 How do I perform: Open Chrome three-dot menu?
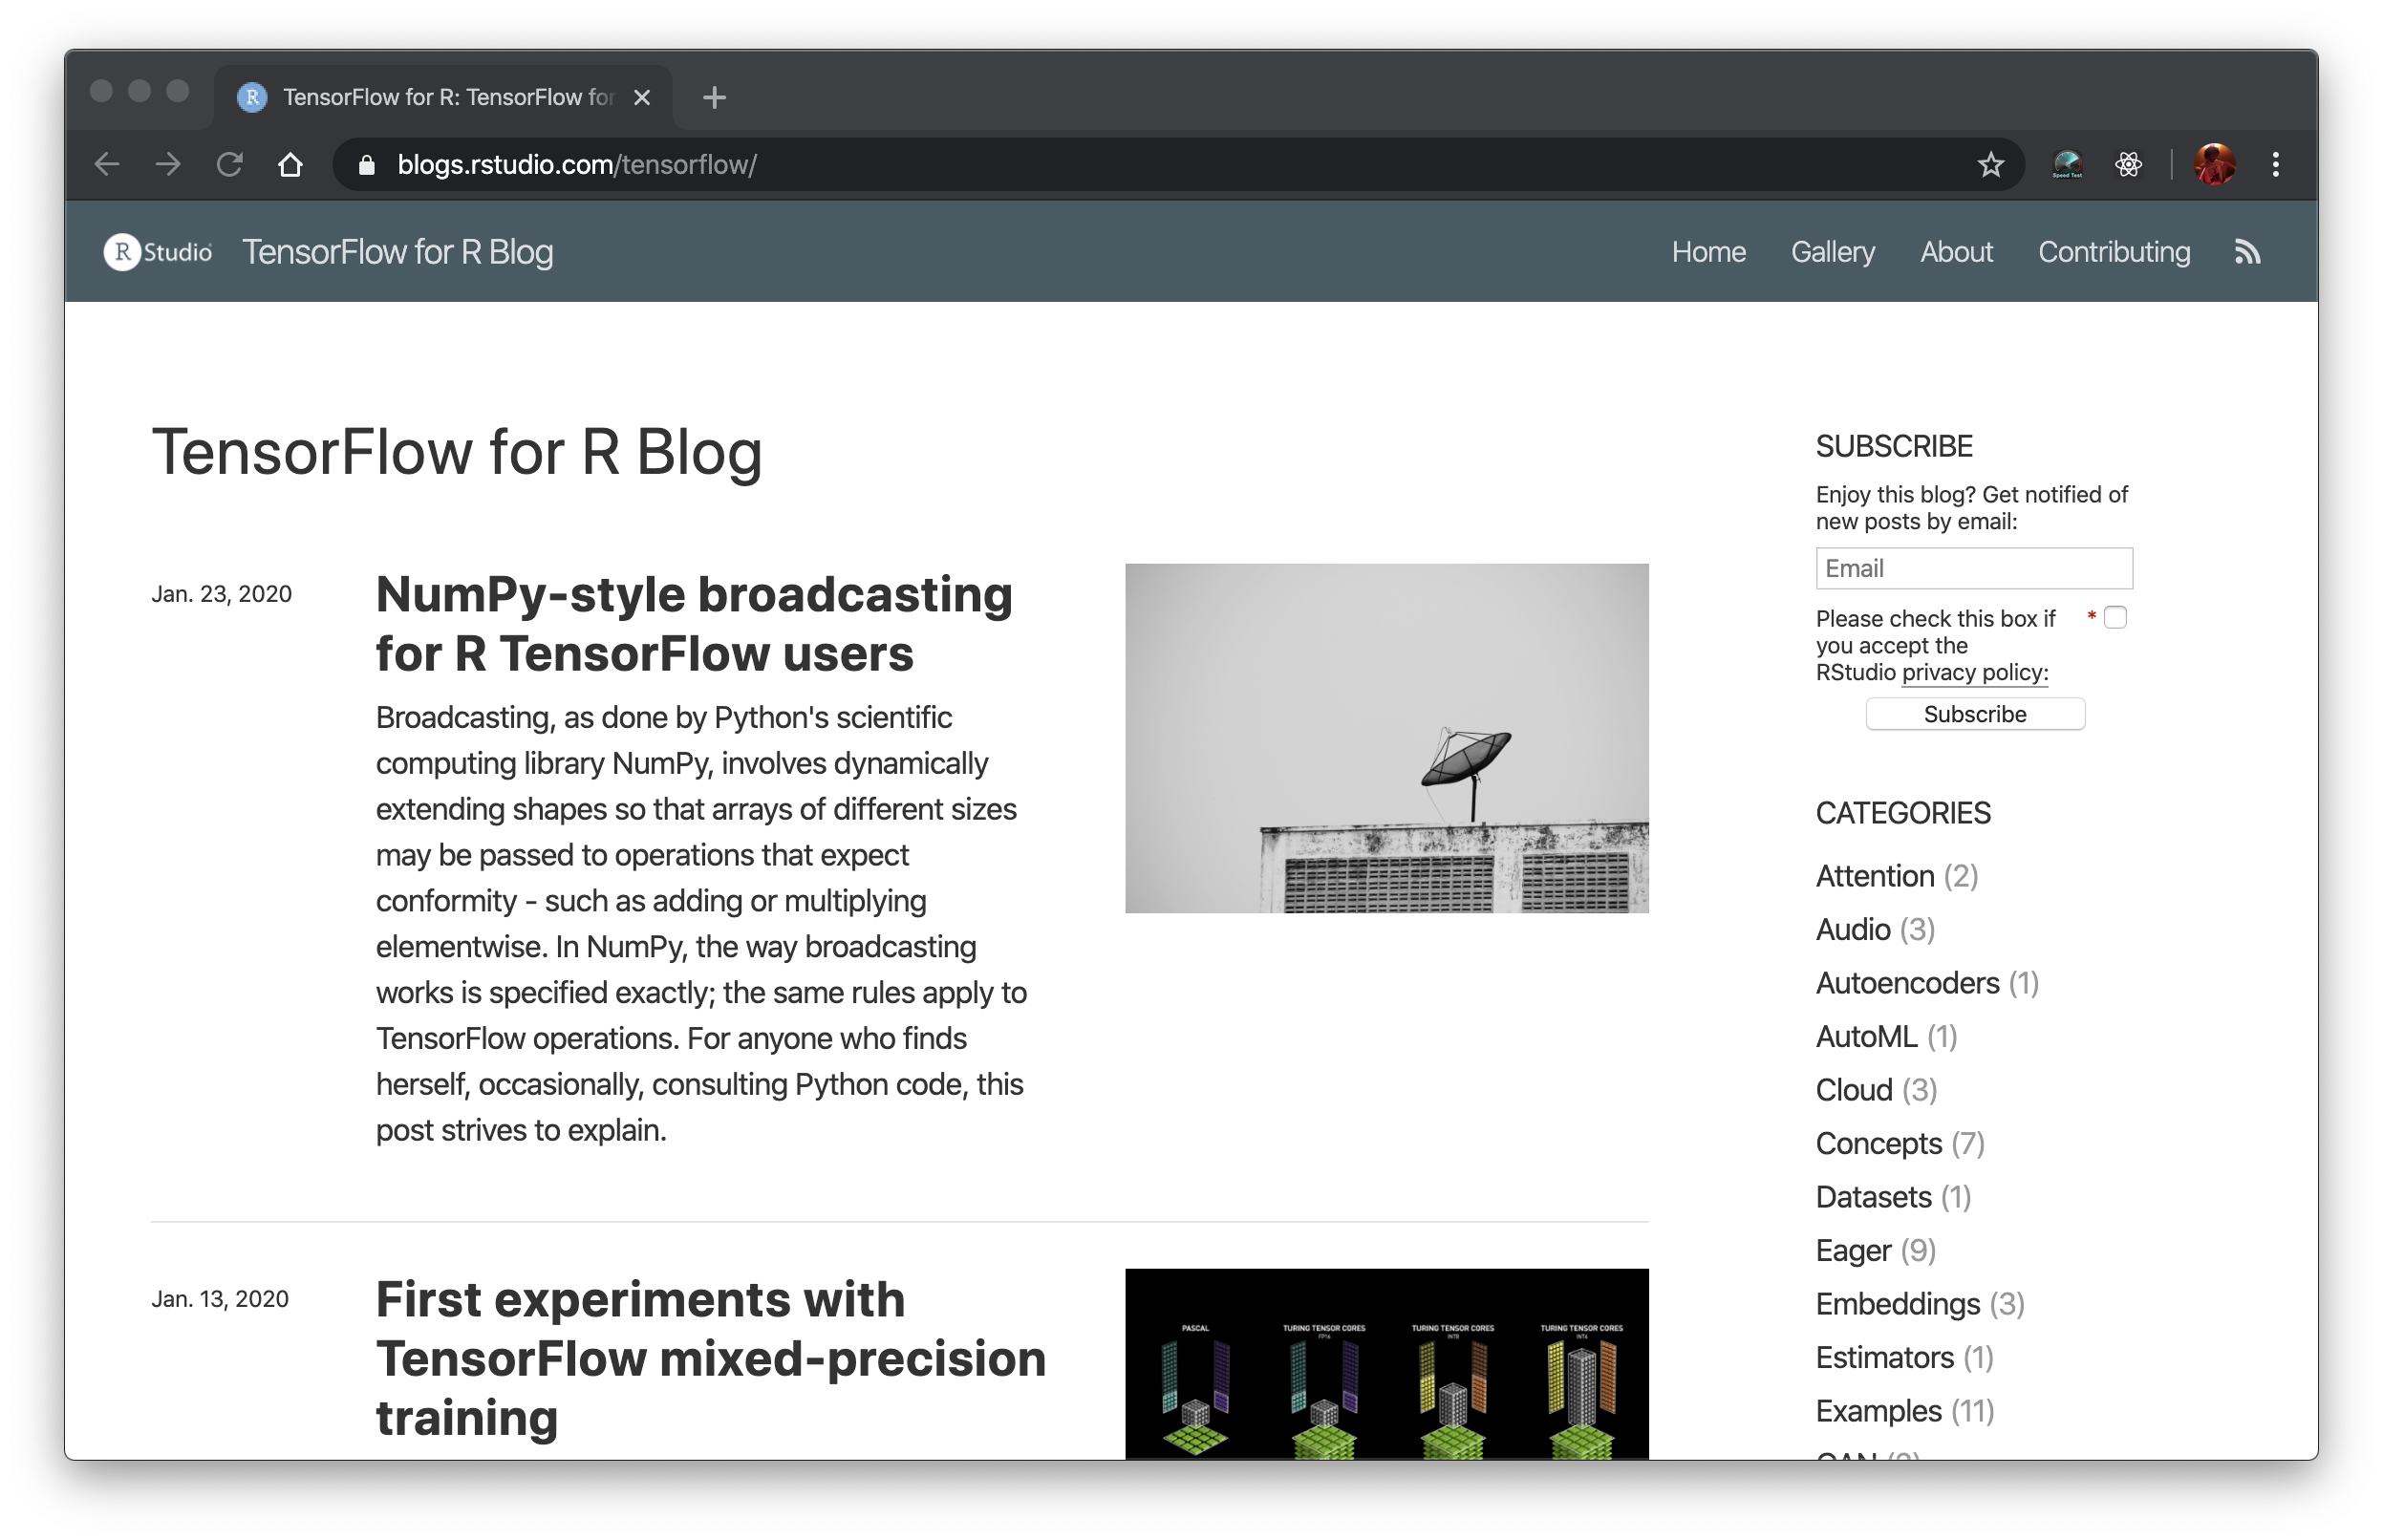(x=2275, y=165)
